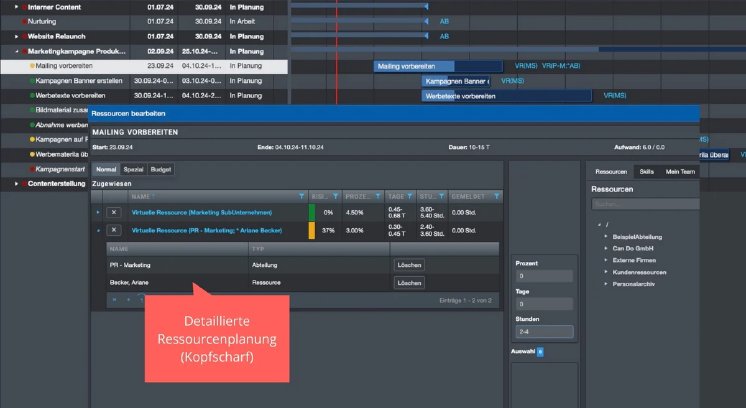Click Löschen for Becker, Ariane row
This screenshot has width=746, height=408.
coord(409,283)
